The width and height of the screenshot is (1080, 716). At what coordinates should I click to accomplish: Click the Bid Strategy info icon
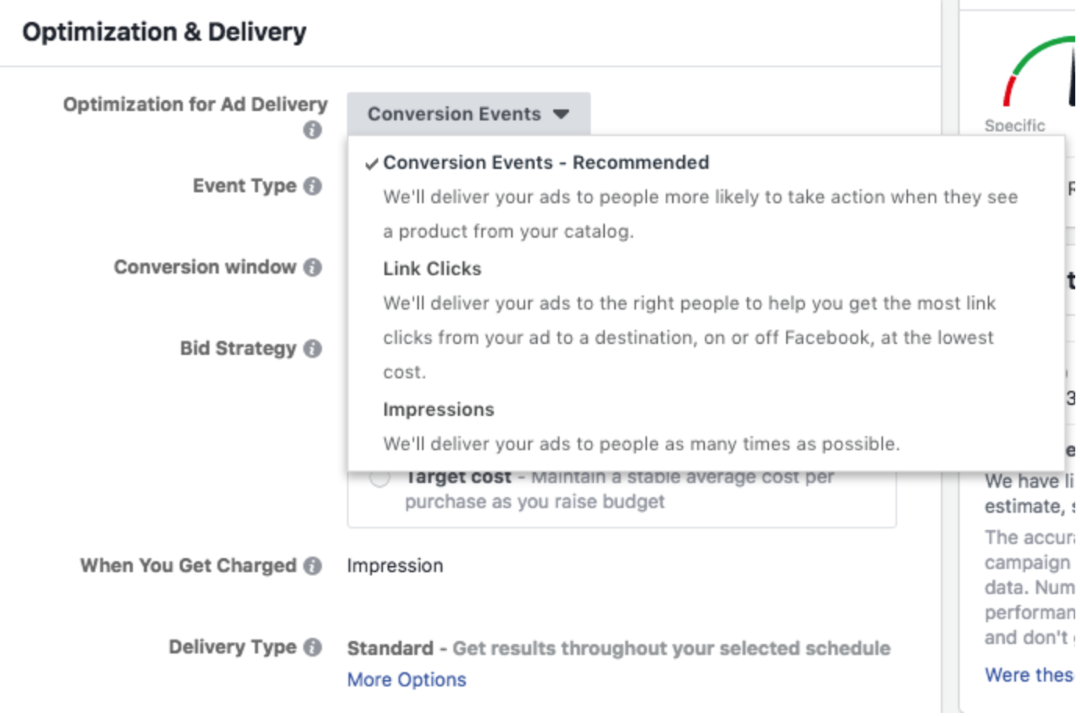313,349
